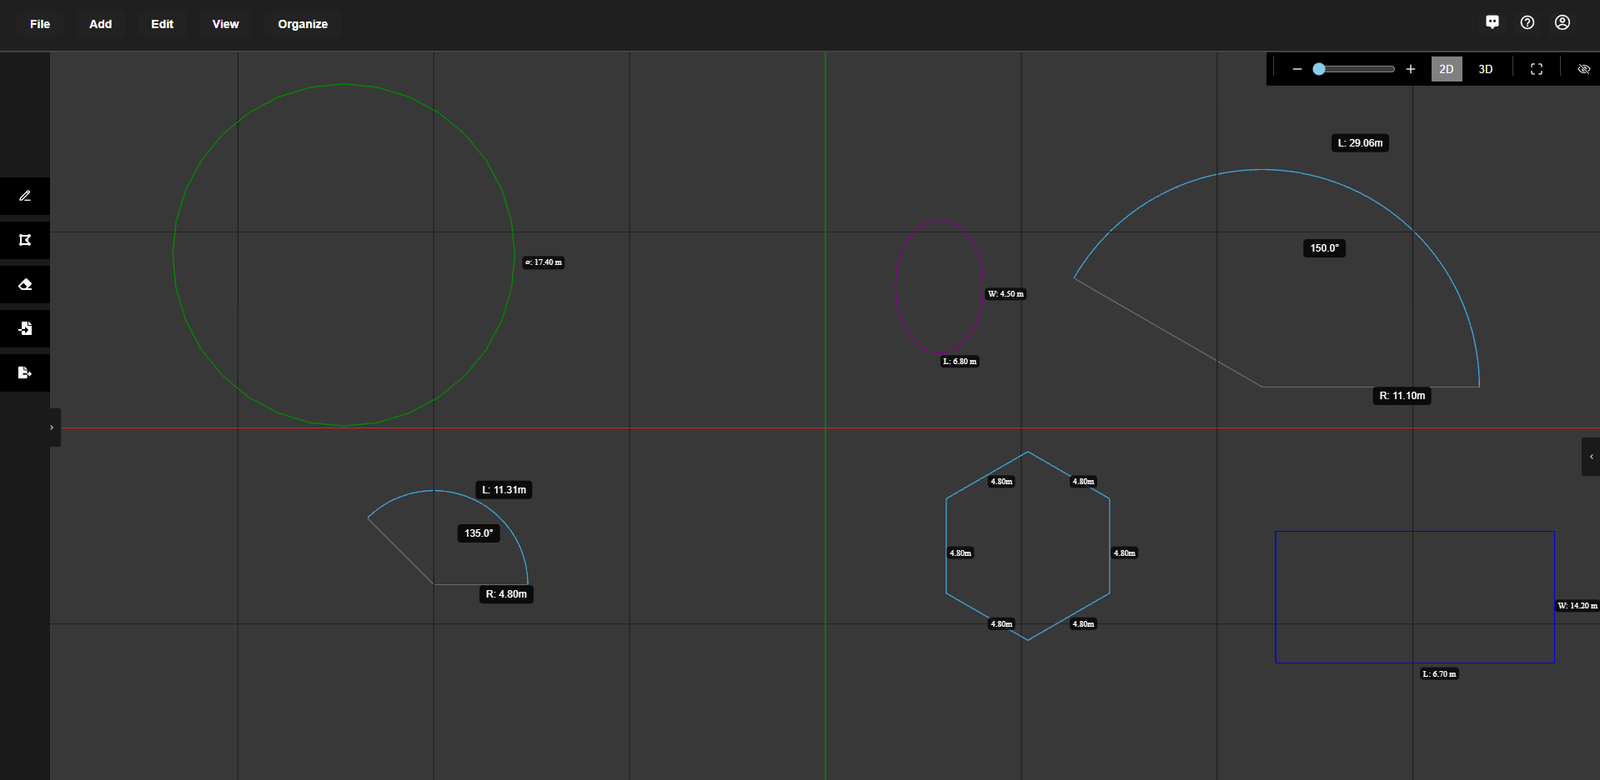
Task: Open the feedback chat icon
Action: (1492, 22)
